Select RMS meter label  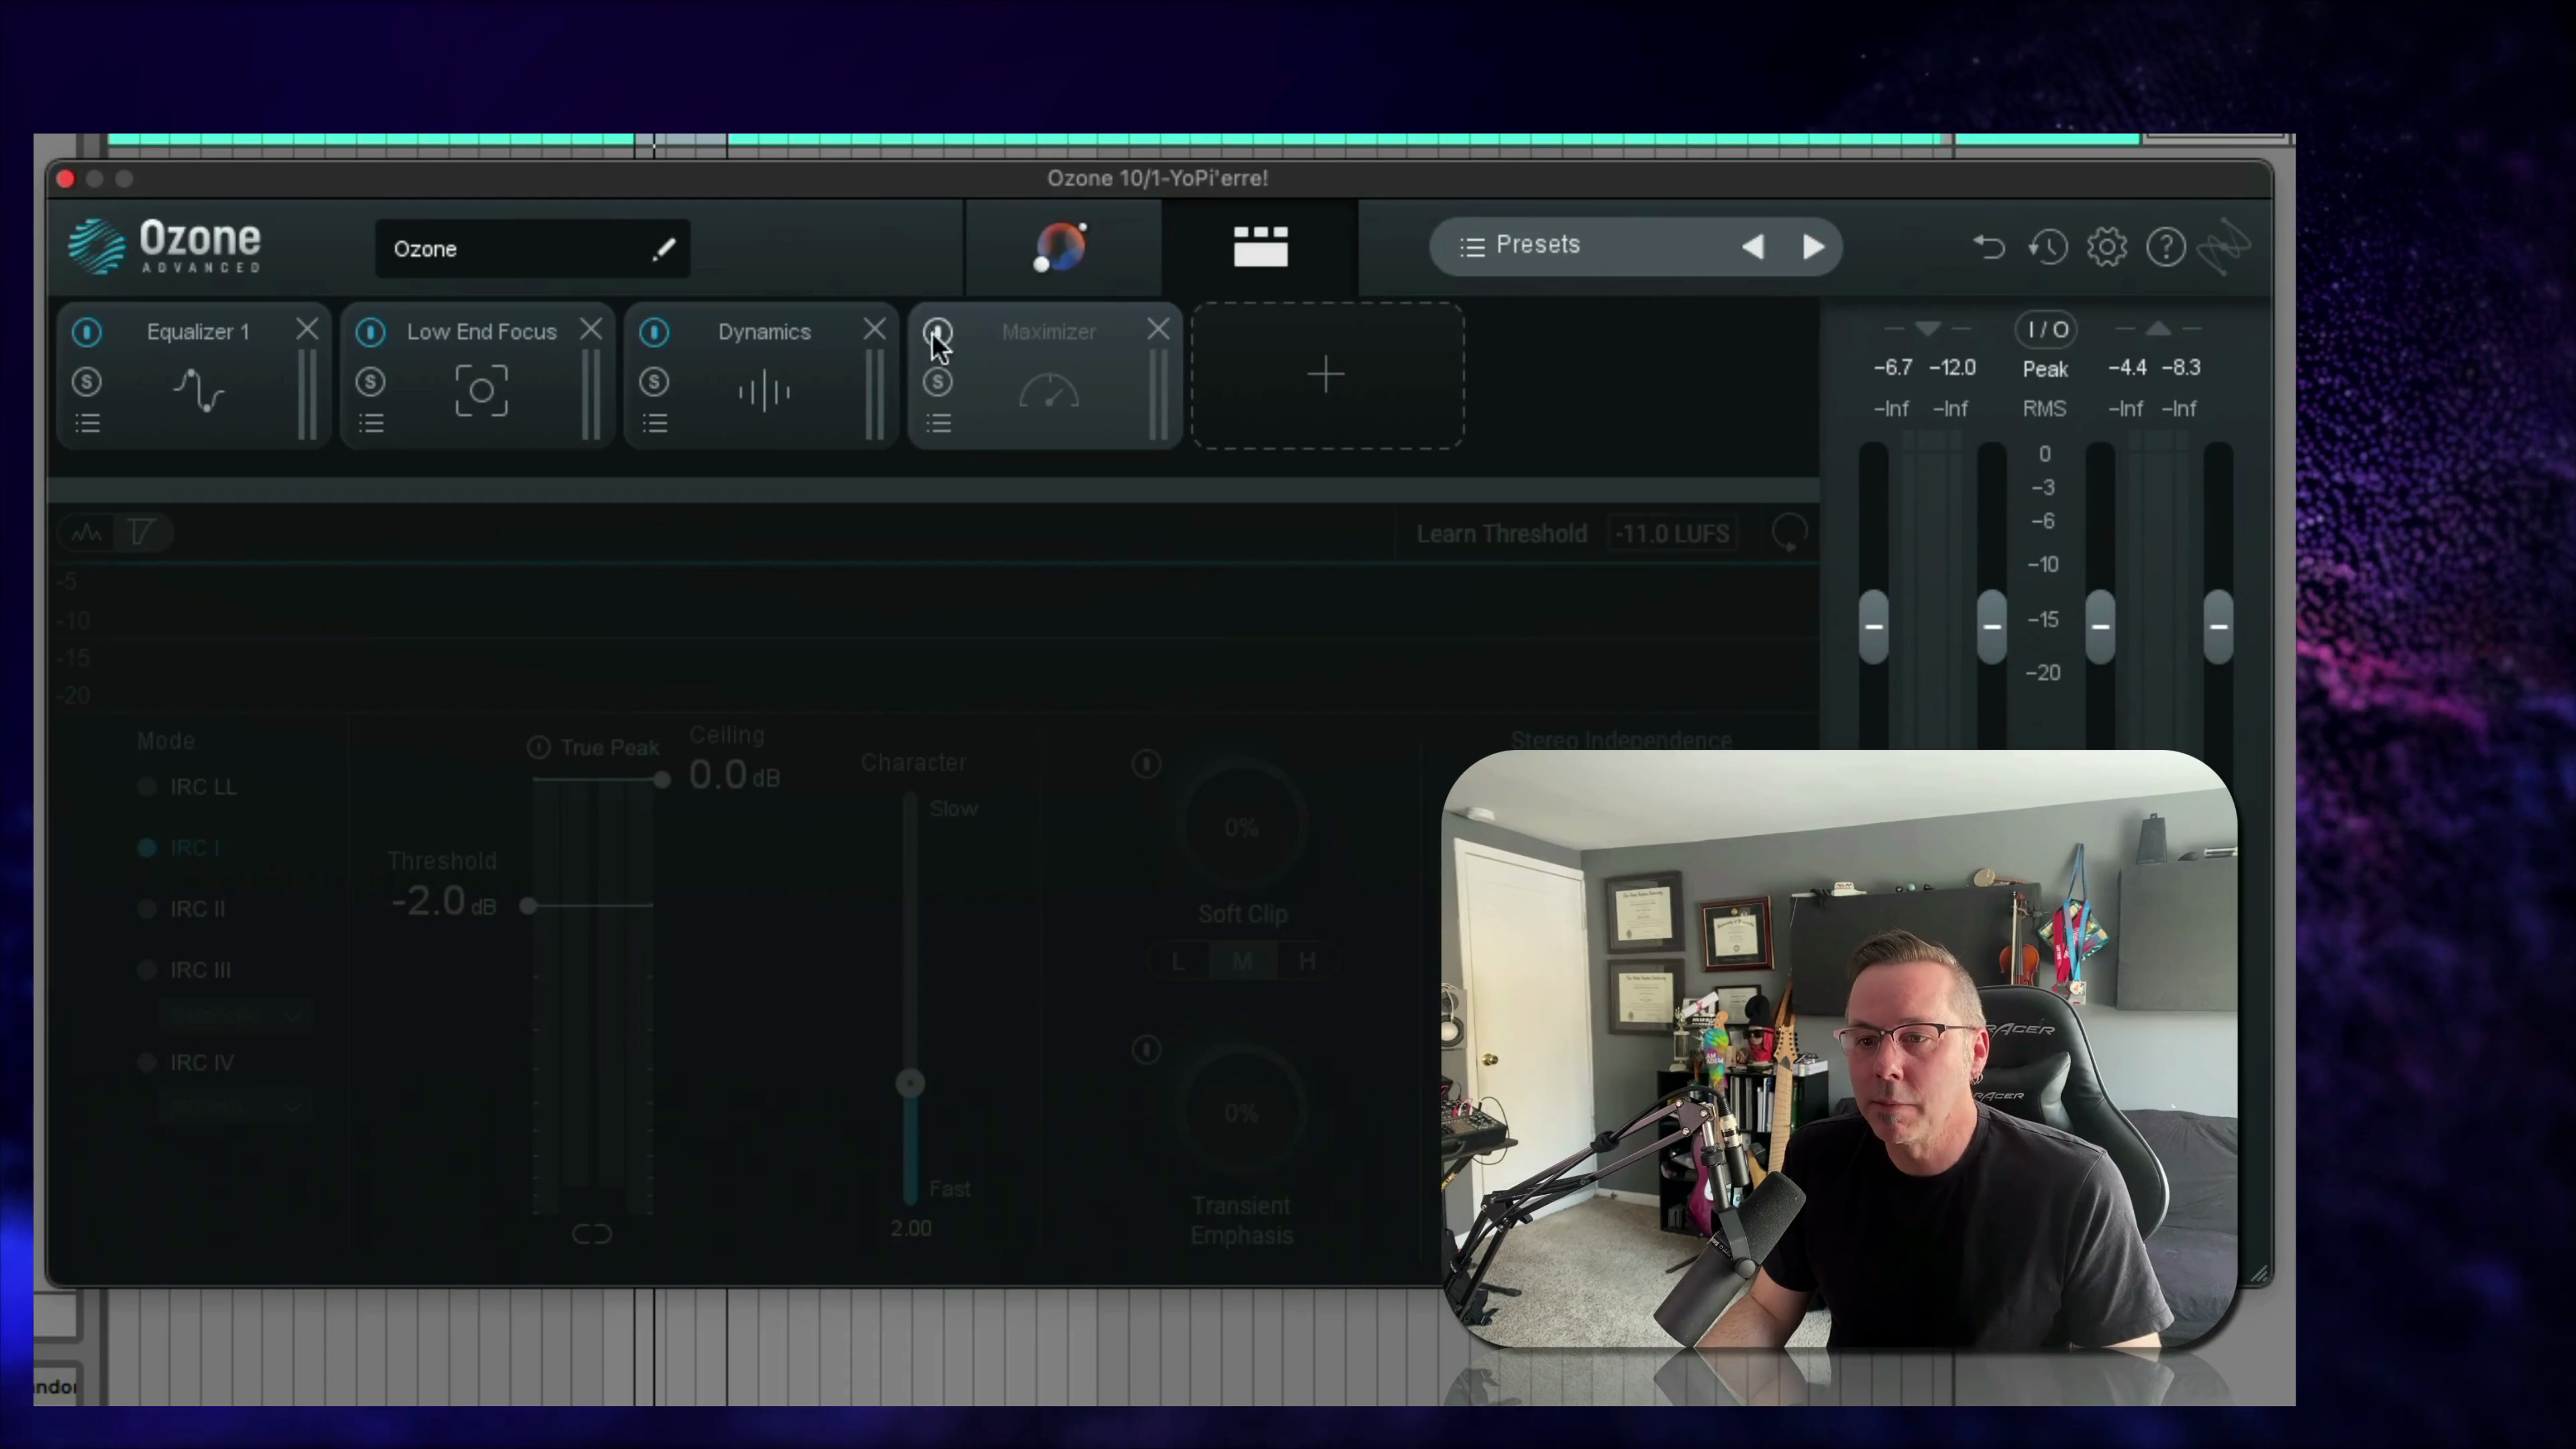click(x=2044, y=409)
